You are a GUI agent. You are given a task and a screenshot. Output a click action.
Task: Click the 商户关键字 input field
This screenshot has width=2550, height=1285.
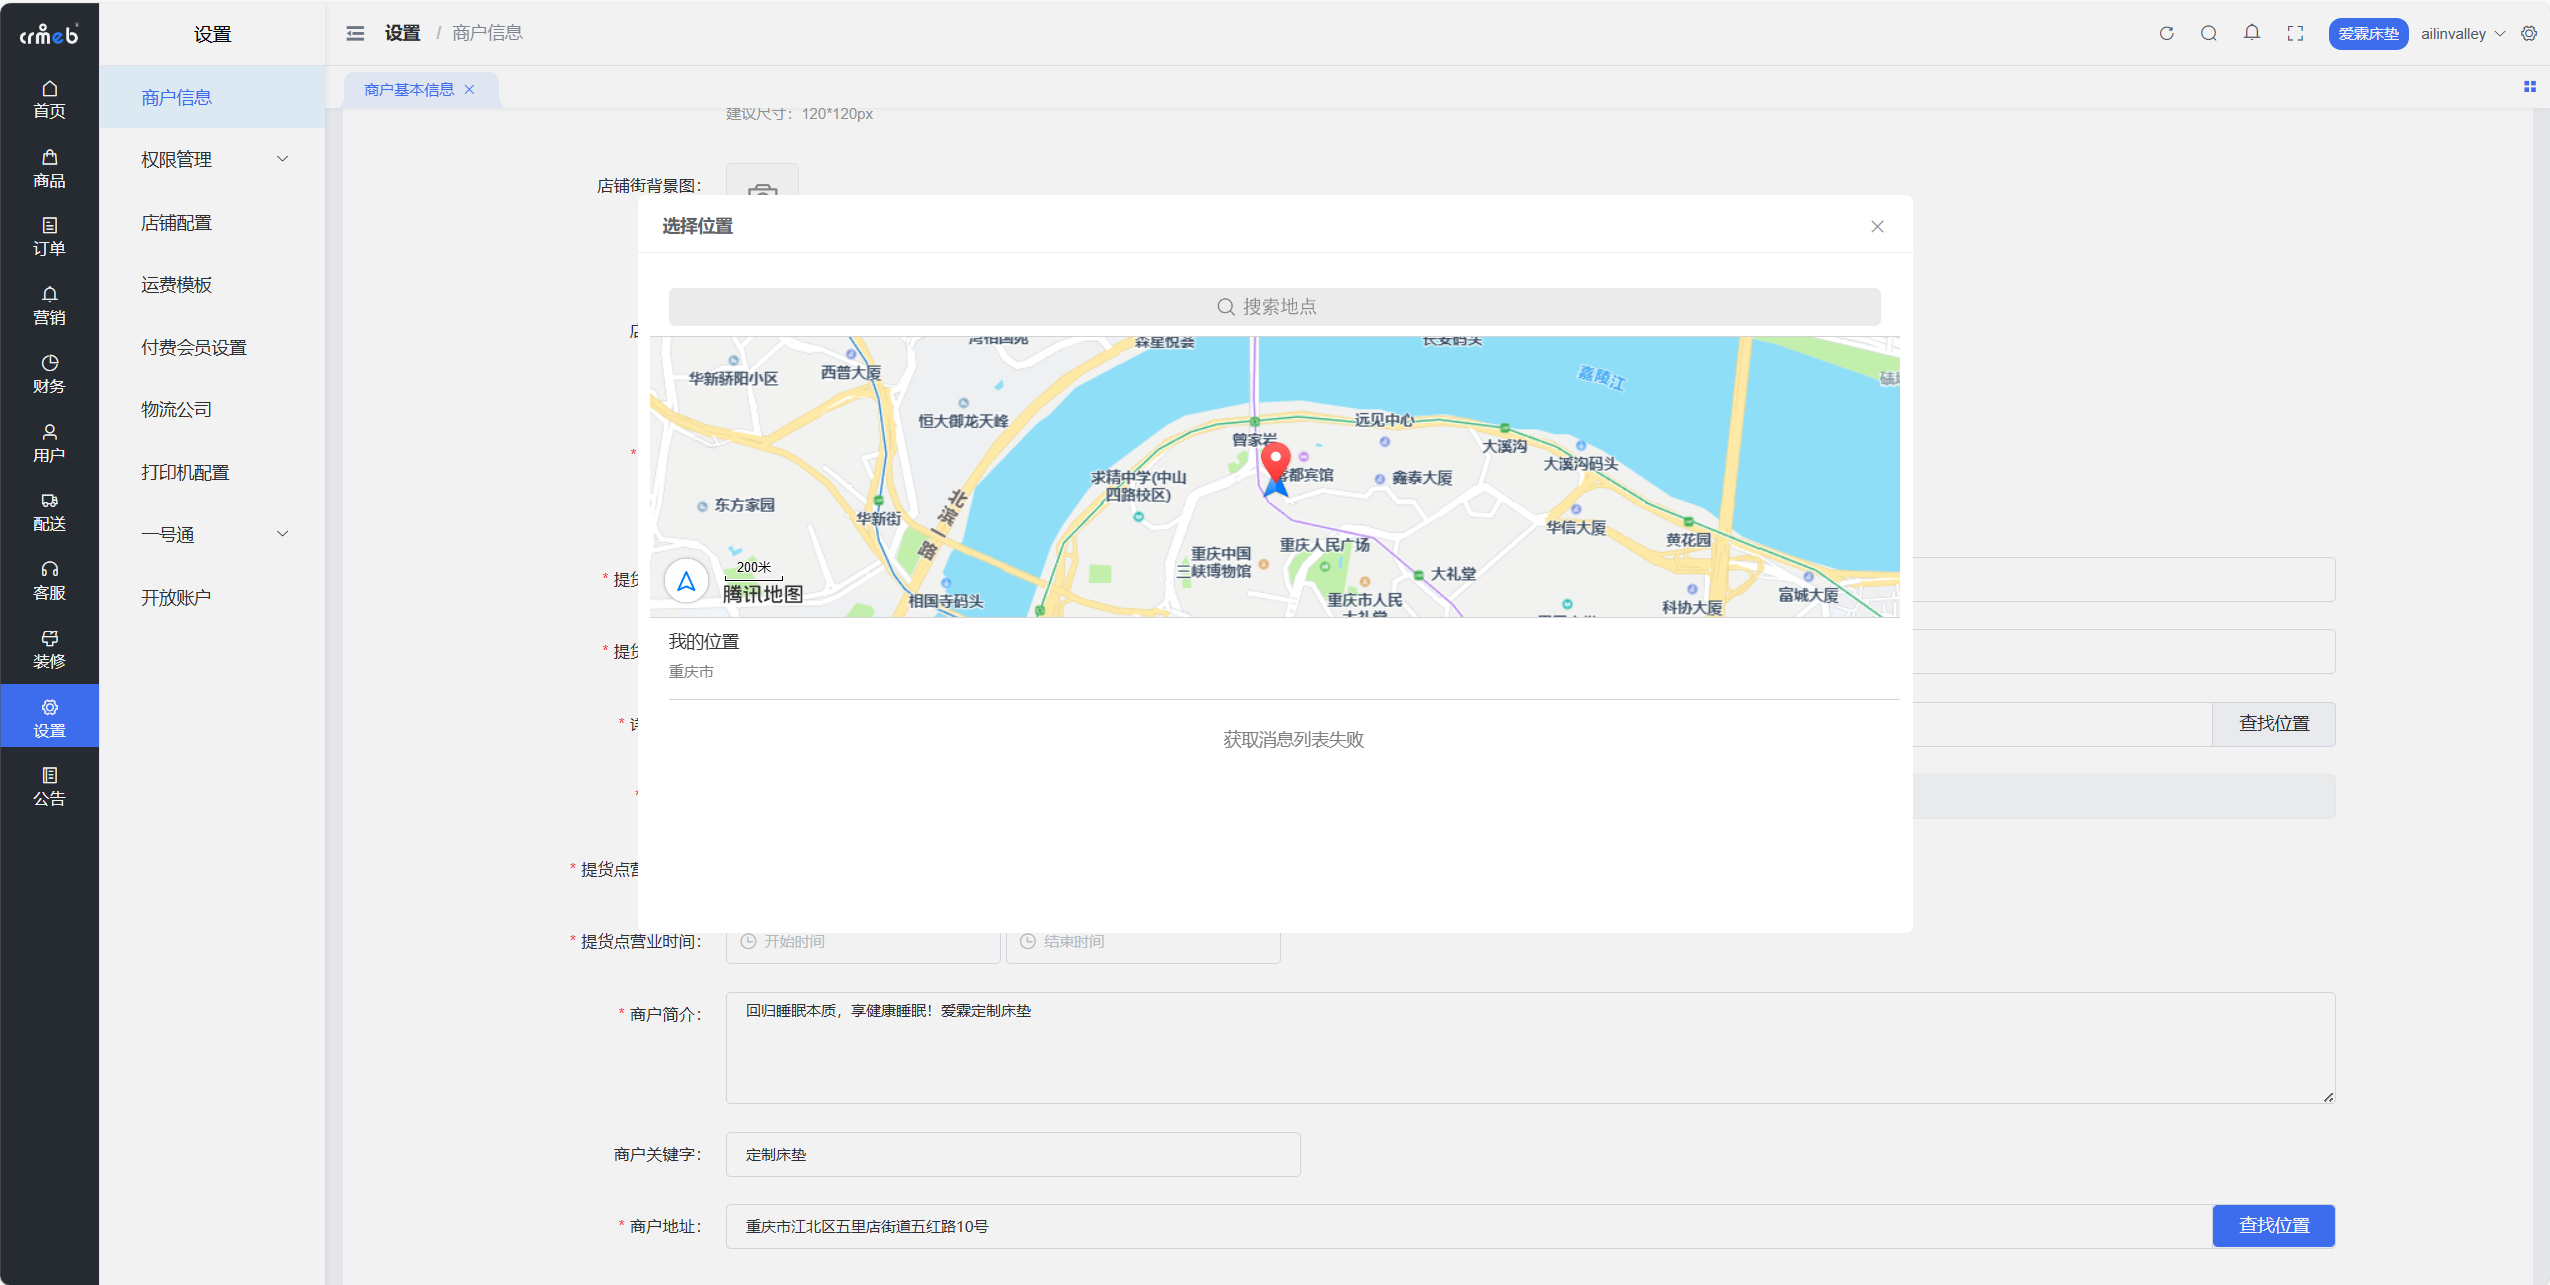point(1013,1154)
